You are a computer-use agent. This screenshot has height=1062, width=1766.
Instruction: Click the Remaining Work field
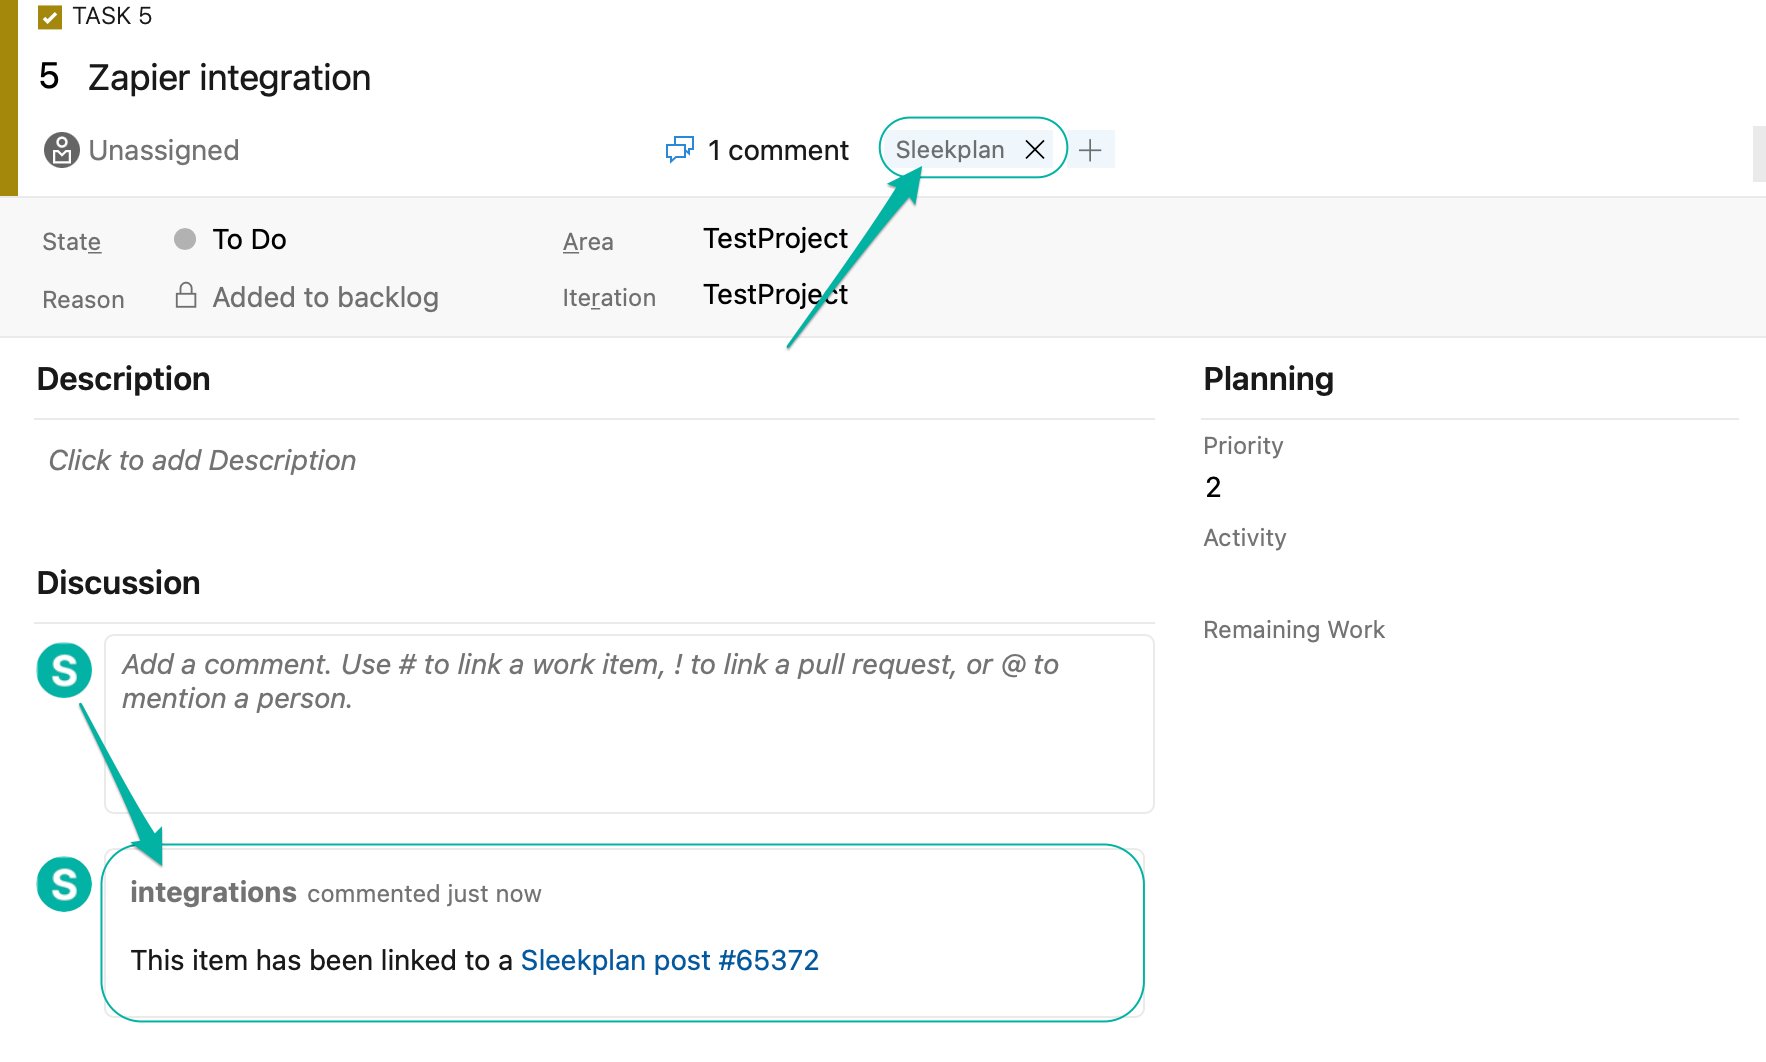pos(1293,630)
